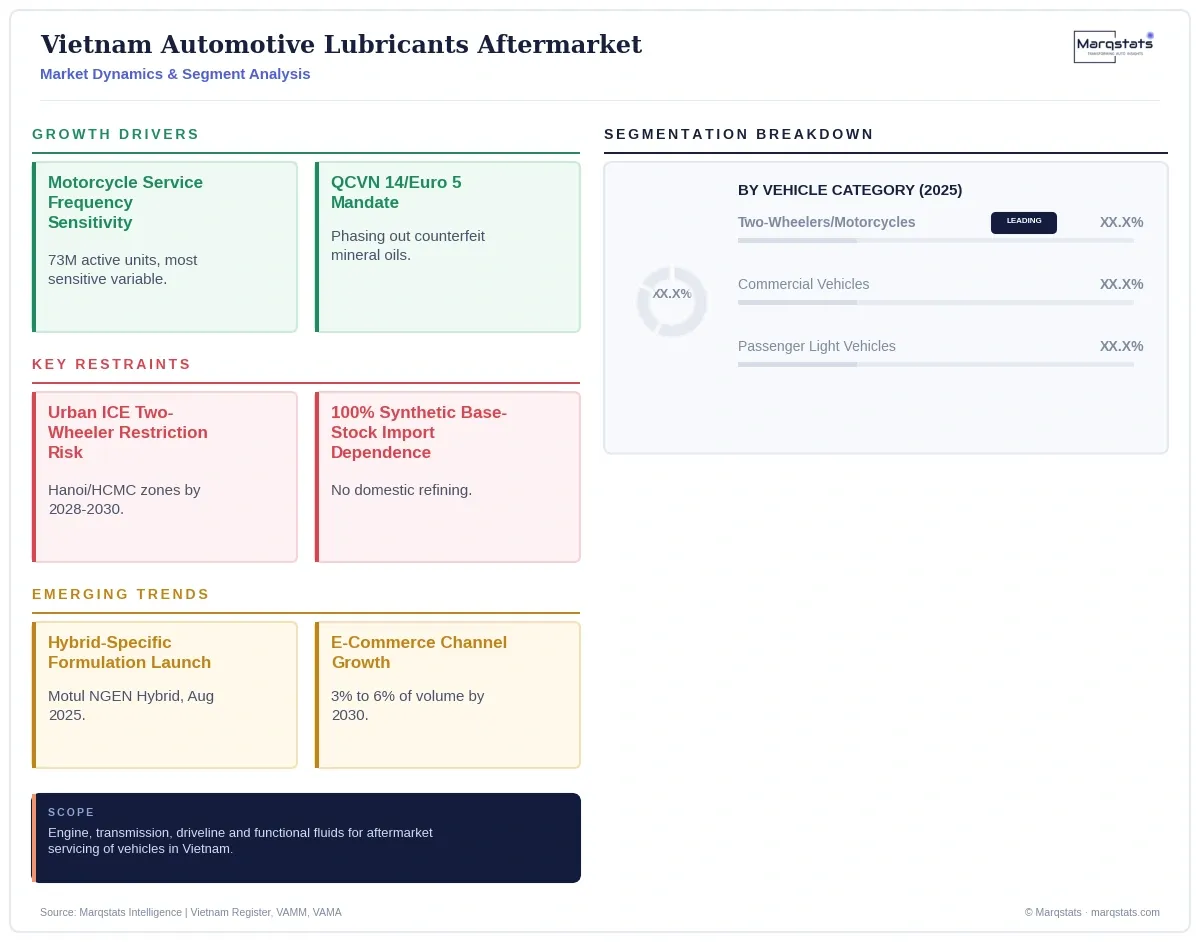Click 'Hanoi/HCMC zones by 2028-2030.' text
Image resolution: width=1200 pixels, height=942 pixels.
pyautogui.click(x=124, y=499)
